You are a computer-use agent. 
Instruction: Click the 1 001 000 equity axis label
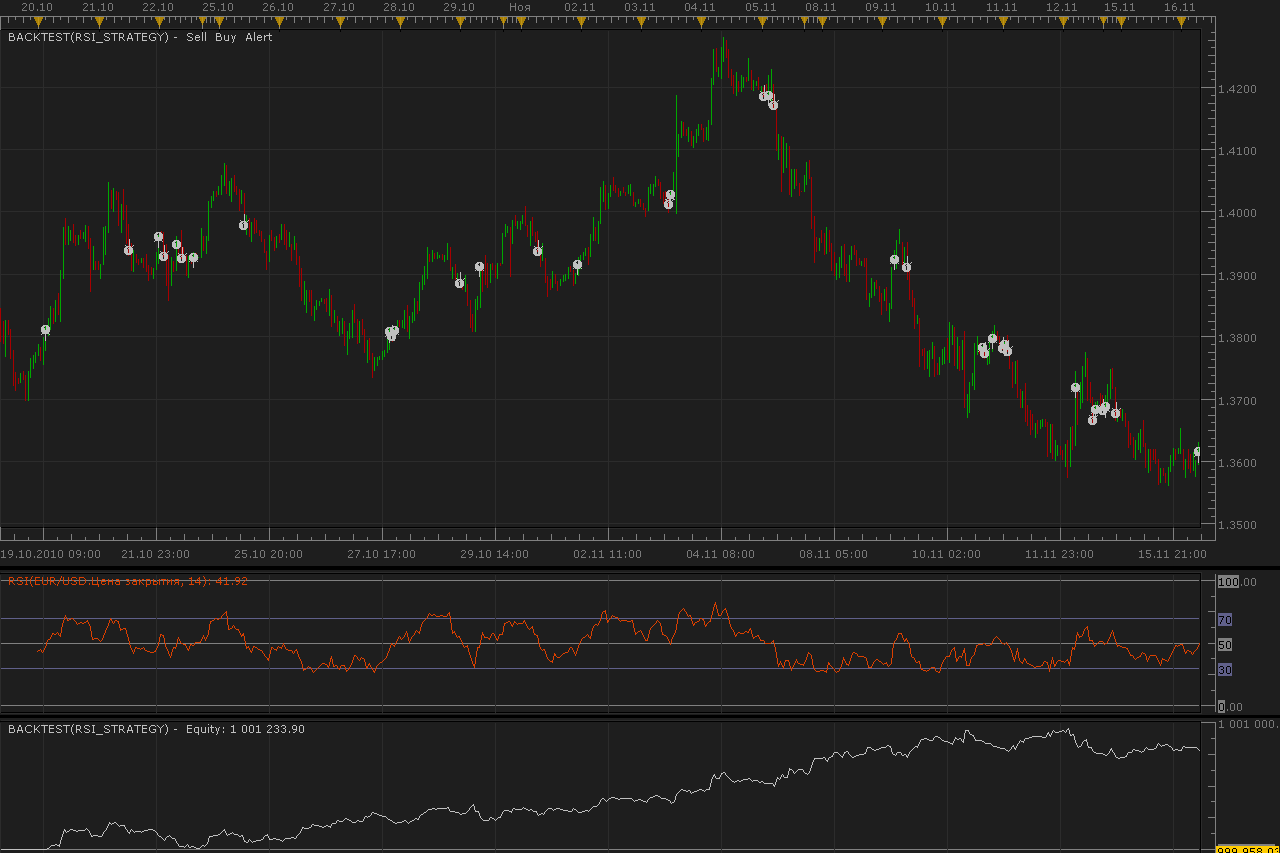coord(1248,724)
